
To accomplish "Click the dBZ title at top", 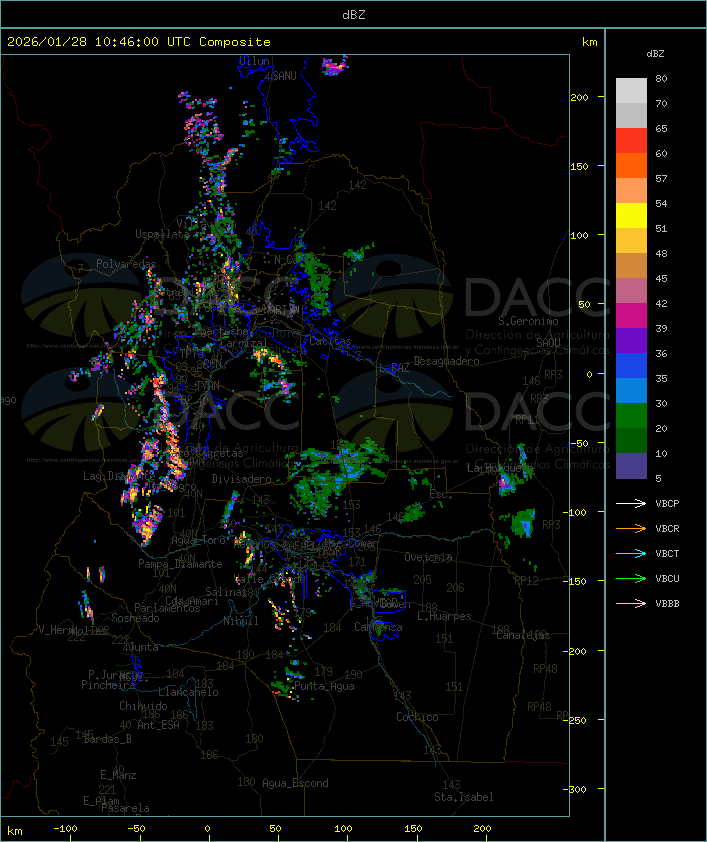I will (x=353, y=13).
